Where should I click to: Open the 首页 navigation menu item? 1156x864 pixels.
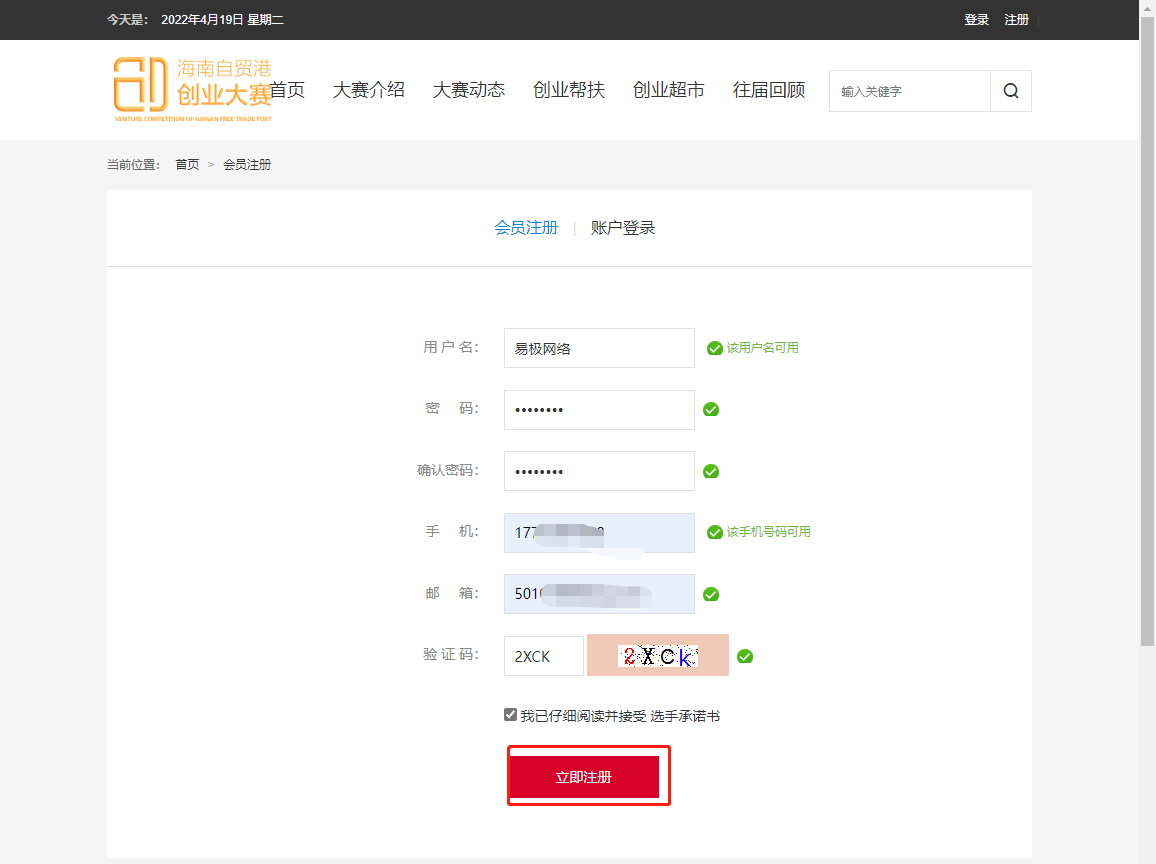(x=288, y=90)
